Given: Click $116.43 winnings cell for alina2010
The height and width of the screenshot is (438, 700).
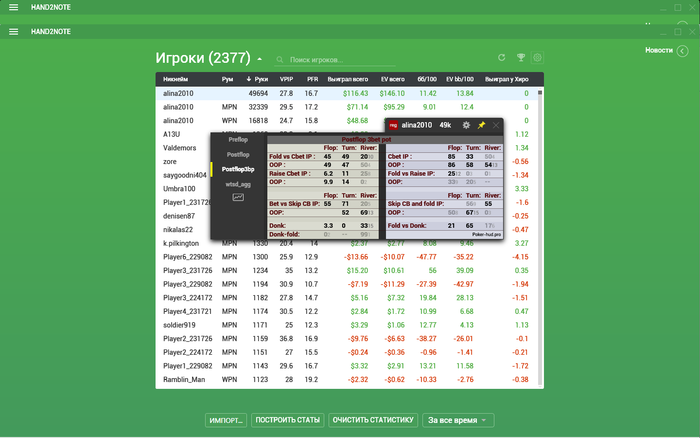Looking at the screenshot, I should (x=355, y=93).
